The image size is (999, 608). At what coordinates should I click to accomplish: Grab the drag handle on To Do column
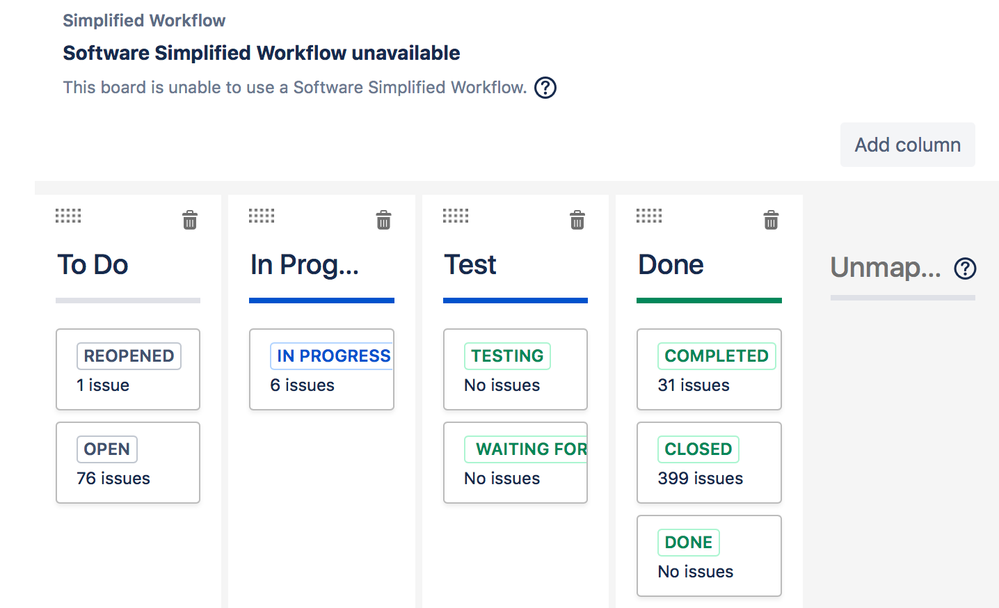click(68, 215)
